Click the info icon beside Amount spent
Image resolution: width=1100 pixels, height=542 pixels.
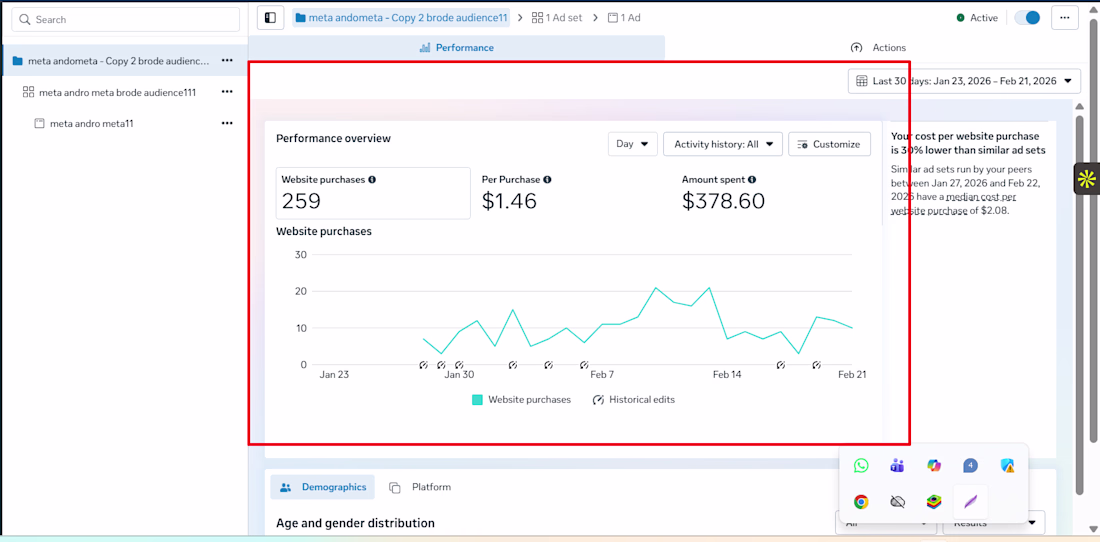pos(751,180)
